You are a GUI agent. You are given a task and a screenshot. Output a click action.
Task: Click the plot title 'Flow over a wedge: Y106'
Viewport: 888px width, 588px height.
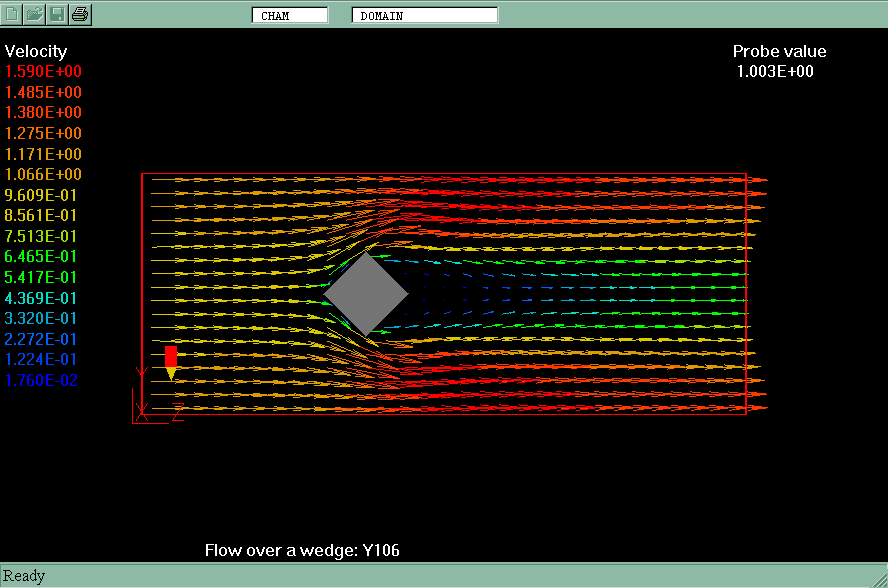tap(302, 551)
